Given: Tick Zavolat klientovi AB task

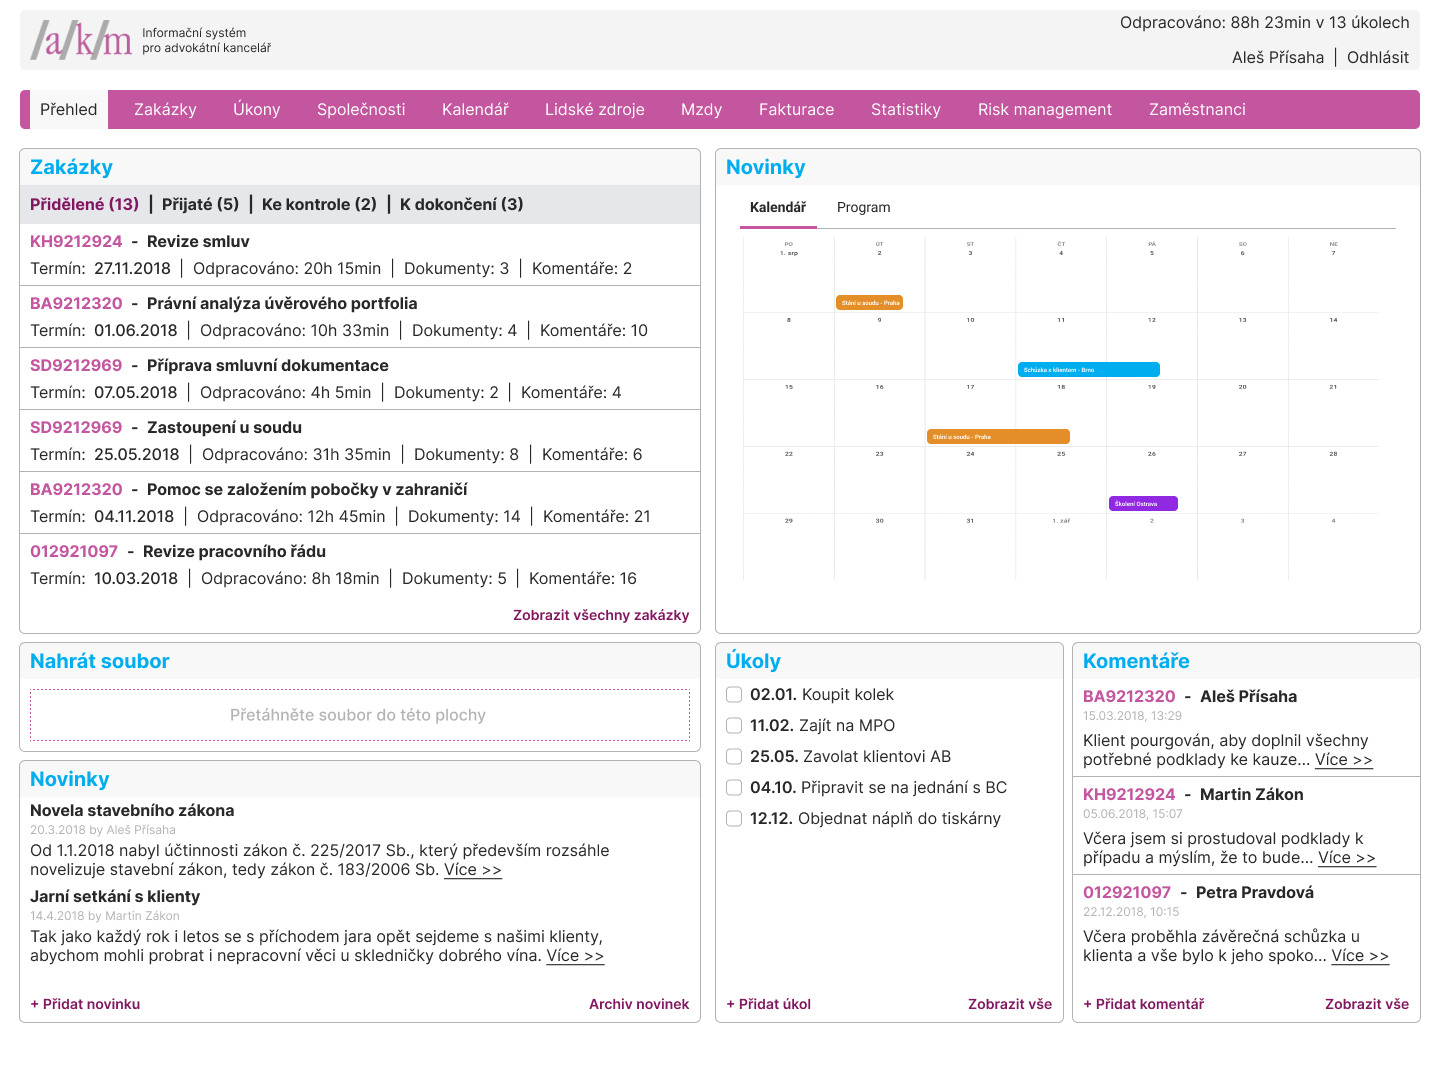Looking at the screenshot, I should point(734,757).
